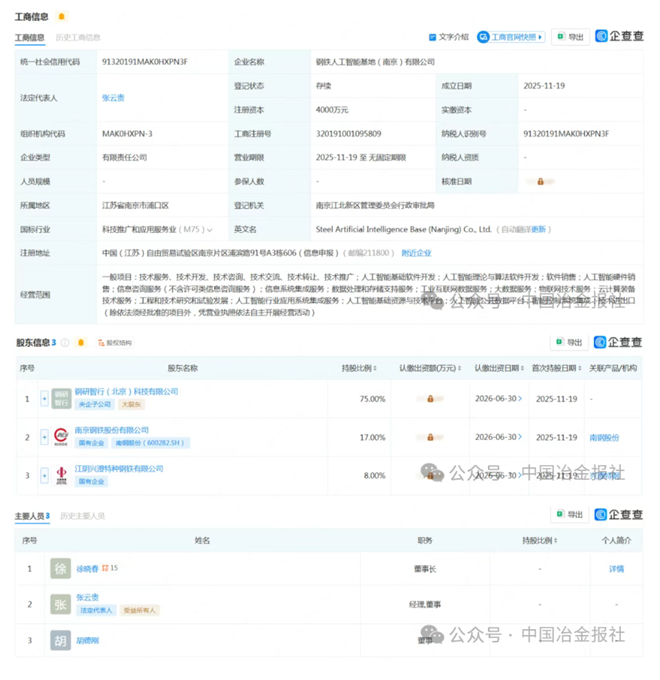Open legal representative 张云贵 link in 工商信息
This screenshot has height=680, width=660.
(x=113, y=98)
